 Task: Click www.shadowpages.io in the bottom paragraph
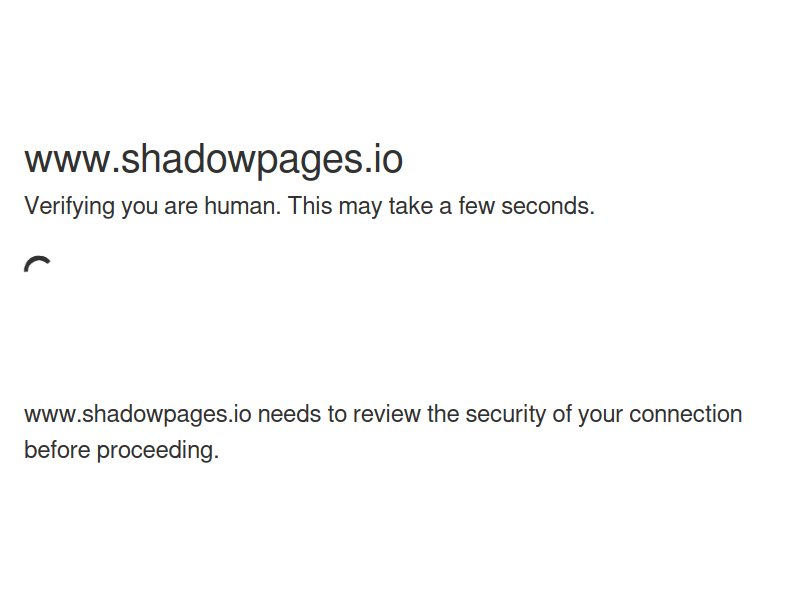click(x=138, y=414)
